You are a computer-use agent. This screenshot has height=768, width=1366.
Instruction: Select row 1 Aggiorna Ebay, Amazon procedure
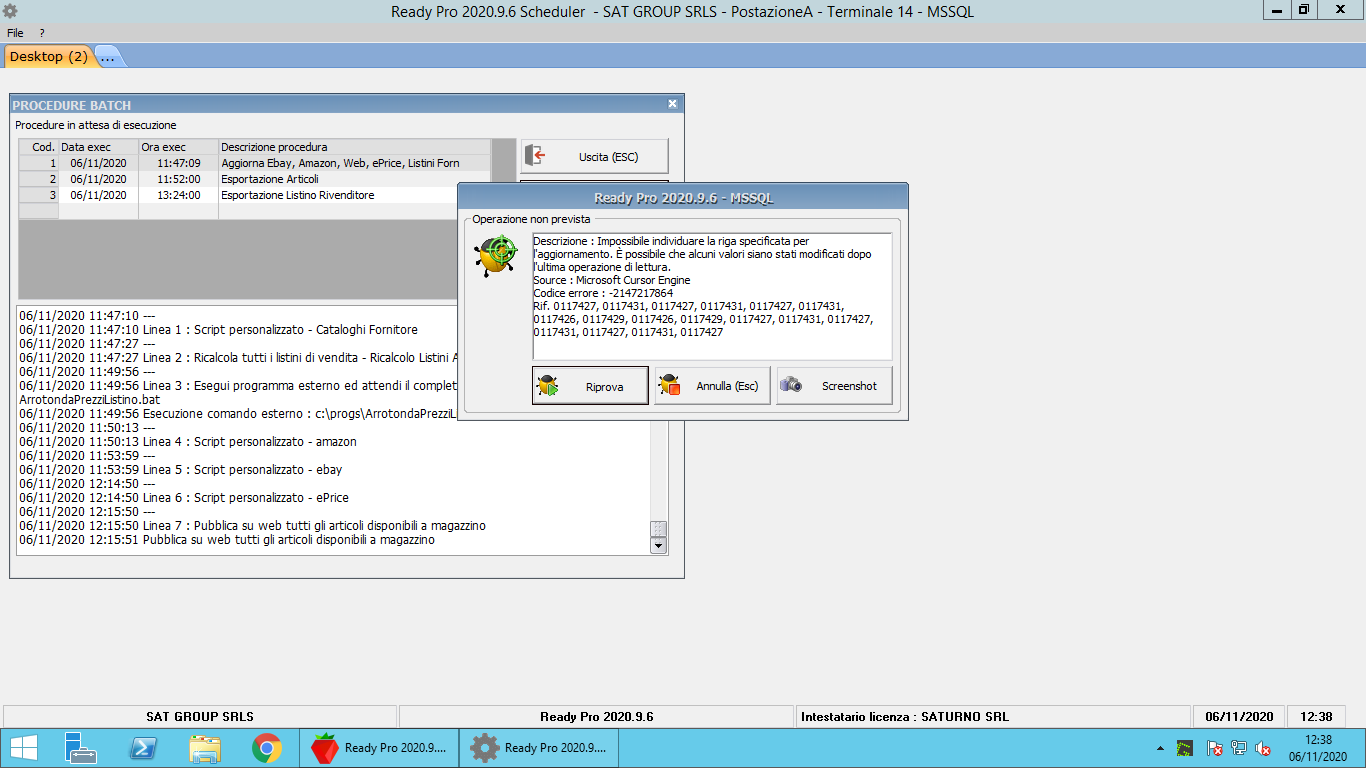(255, 163)
